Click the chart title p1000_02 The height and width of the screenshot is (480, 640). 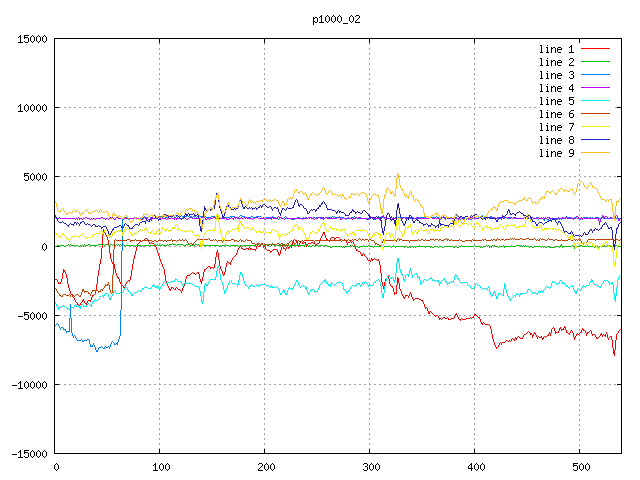click(335, 19)
